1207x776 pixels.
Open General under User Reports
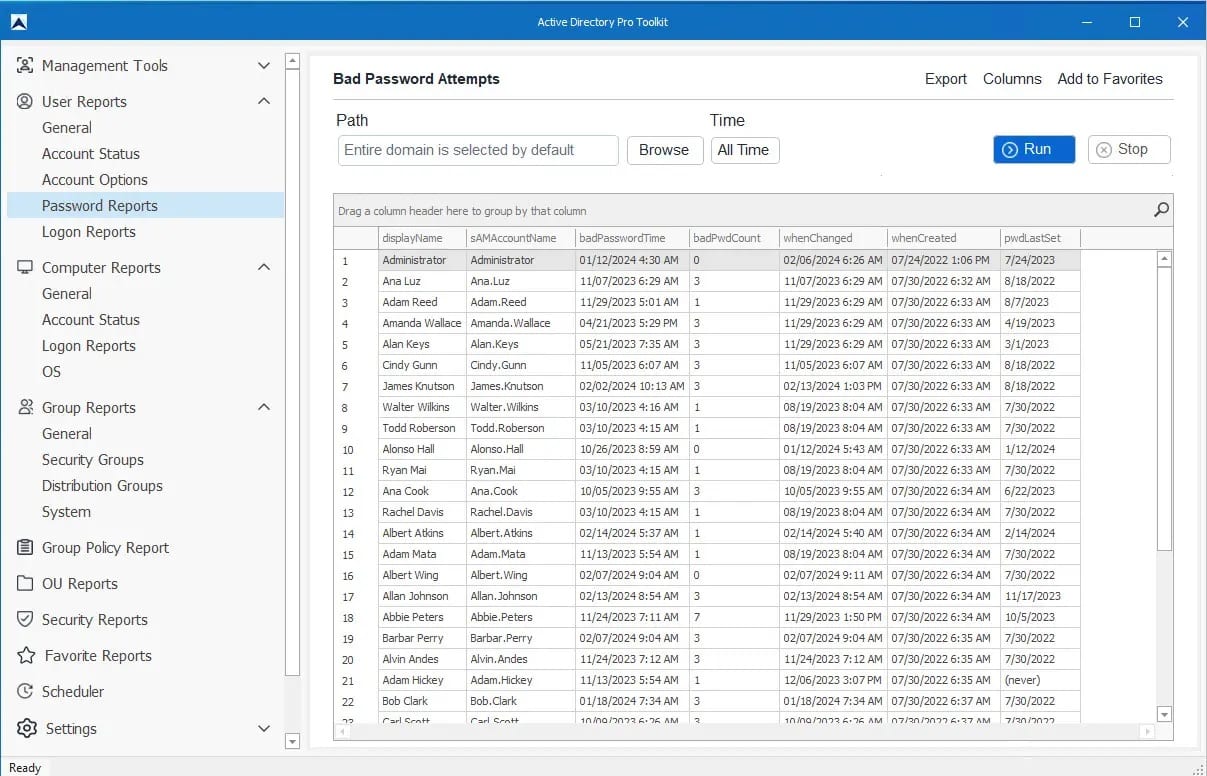(x=67, y=128)
